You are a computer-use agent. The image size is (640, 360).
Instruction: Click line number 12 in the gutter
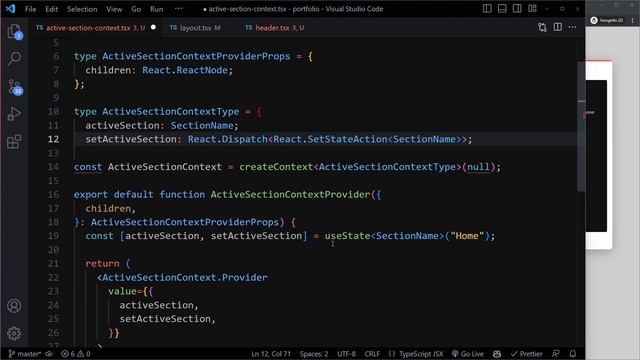tap(53, 139)
